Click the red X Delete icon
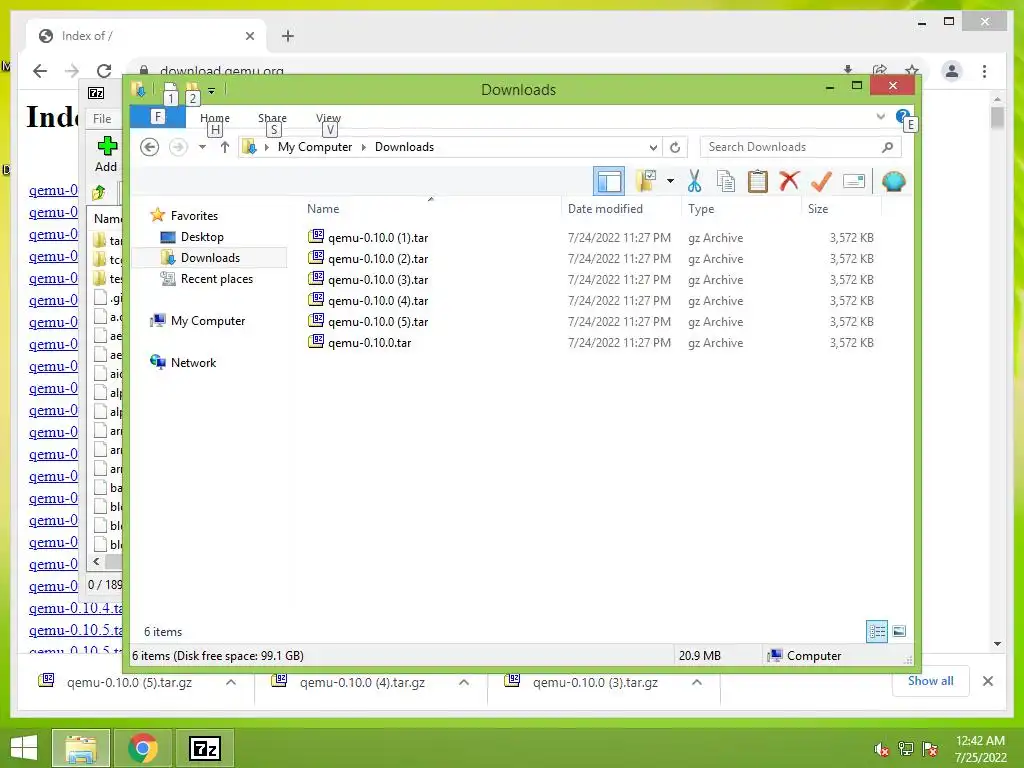Screen dimensions: 1024x768 point(789,181)
